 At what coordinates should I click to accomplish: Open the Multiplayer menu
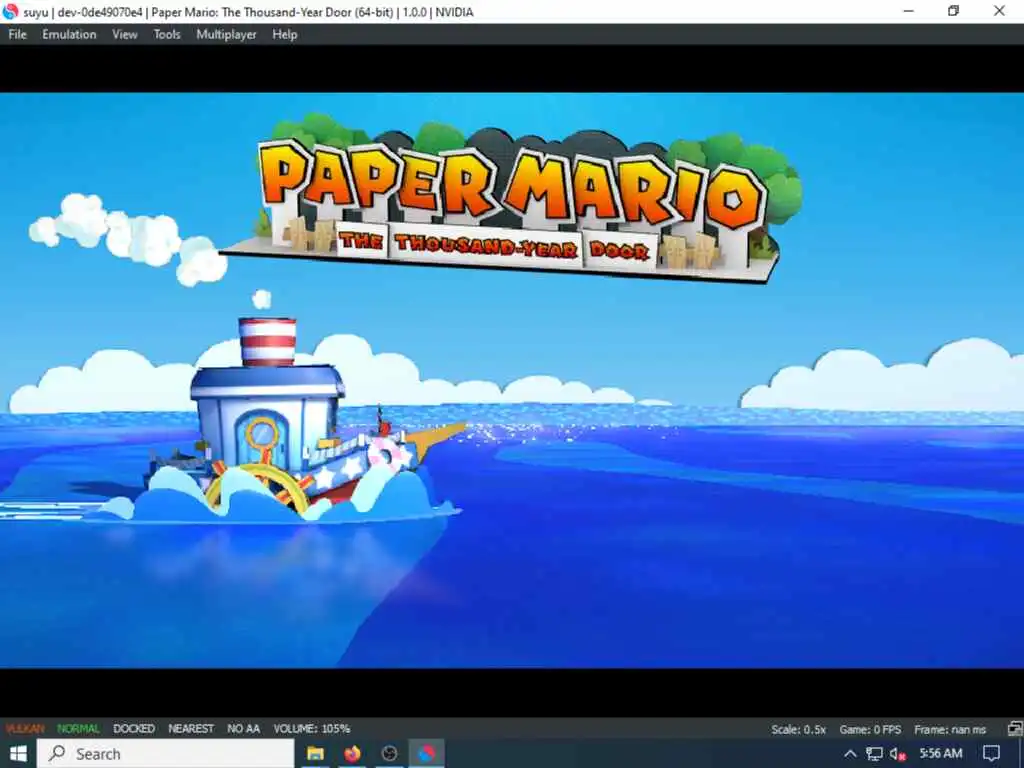(x=227, y=35)
